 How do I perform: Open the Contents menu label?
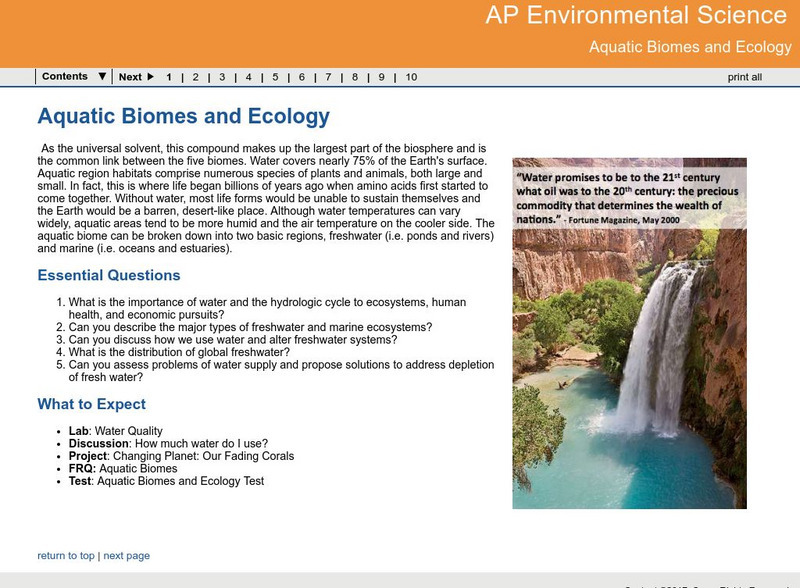tap(65, 76)
